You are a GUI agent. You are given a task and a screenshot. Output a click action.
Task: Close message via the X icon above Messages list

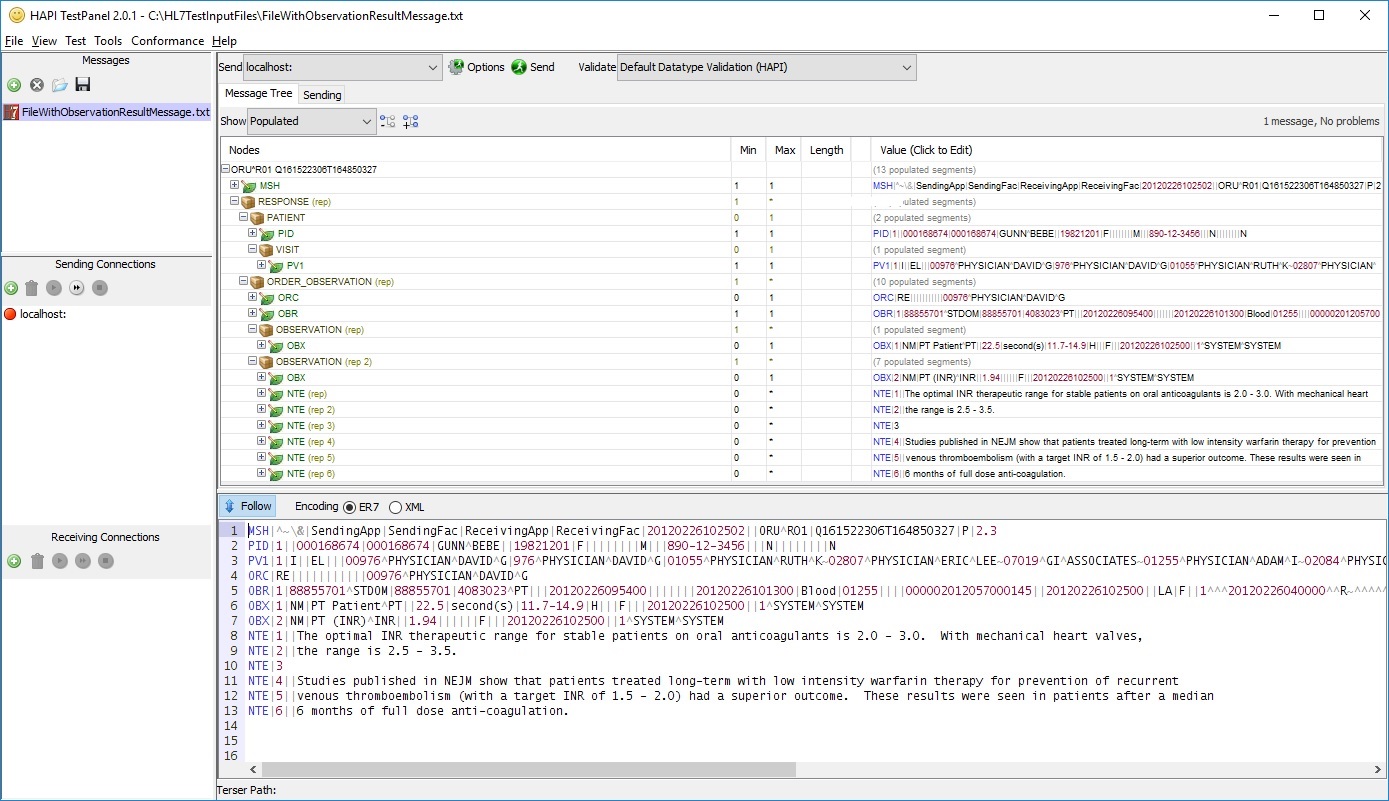(36, 85)
